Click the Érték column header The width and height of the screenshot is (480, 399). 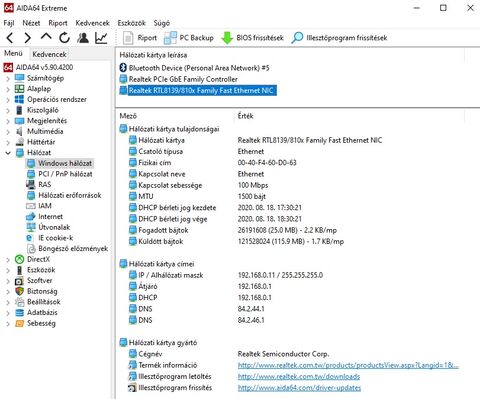click(x=246, y=116)
